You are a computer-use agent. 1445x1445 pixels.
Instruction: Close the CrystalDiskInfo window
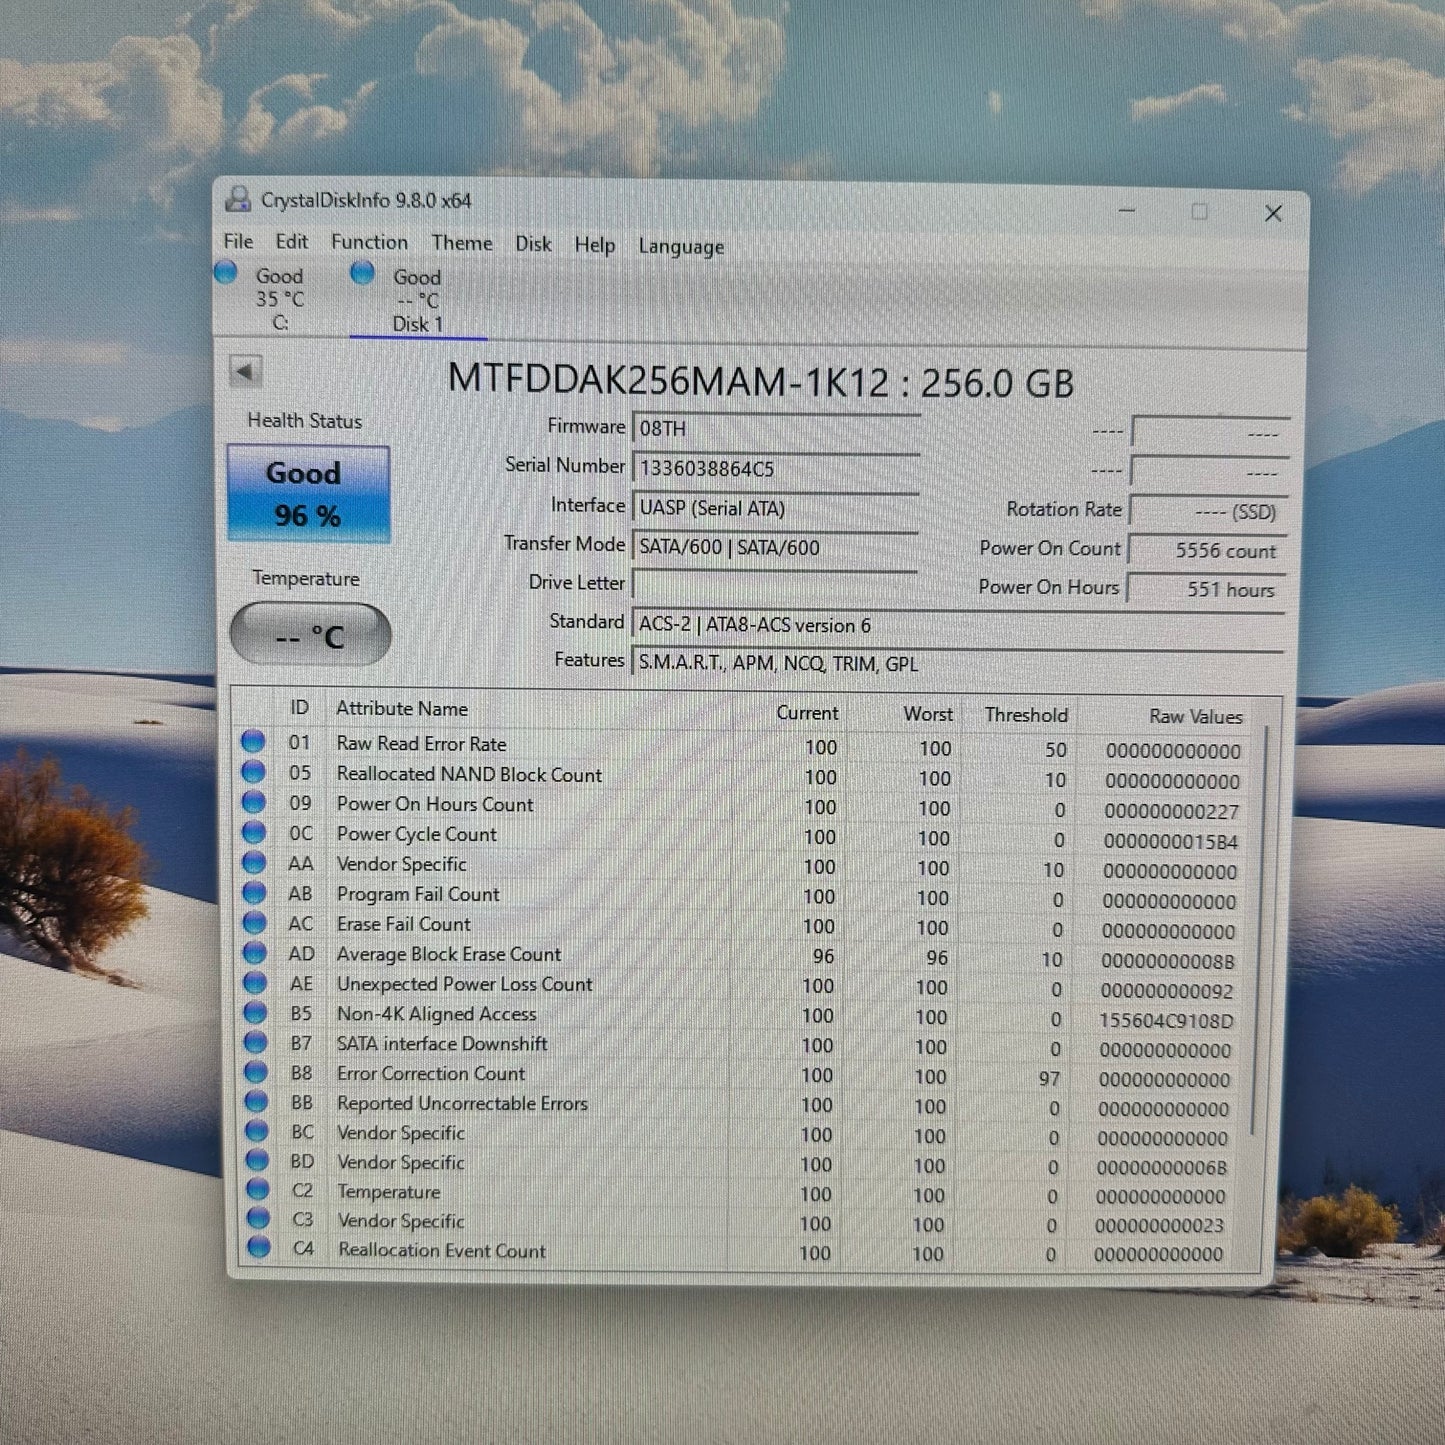1273,213
